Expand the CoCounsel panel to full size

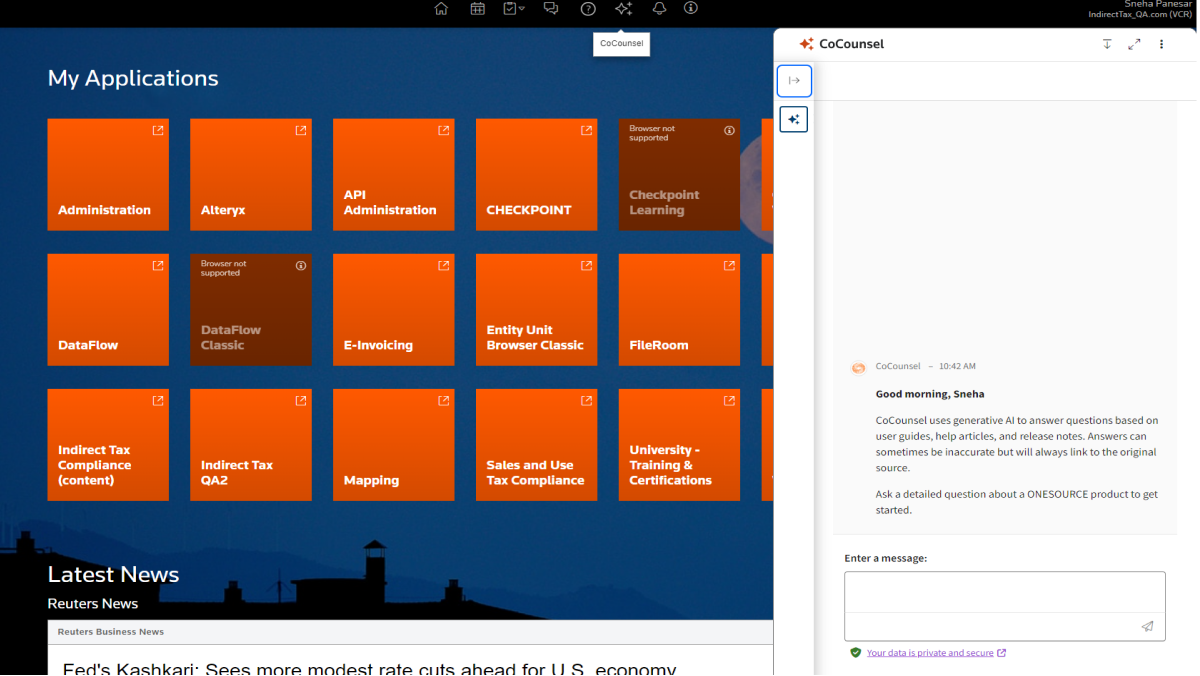click(1134, 44)
